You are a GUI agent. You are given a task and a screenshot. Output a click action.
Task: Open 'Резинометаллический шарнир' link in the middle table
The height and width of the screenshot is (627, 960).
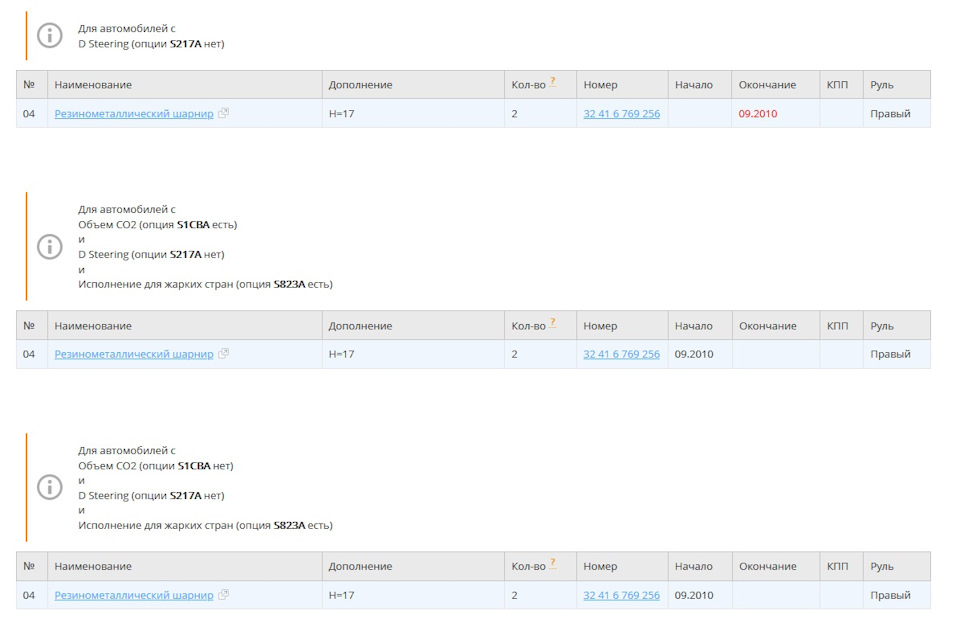(x=134, y=355)
